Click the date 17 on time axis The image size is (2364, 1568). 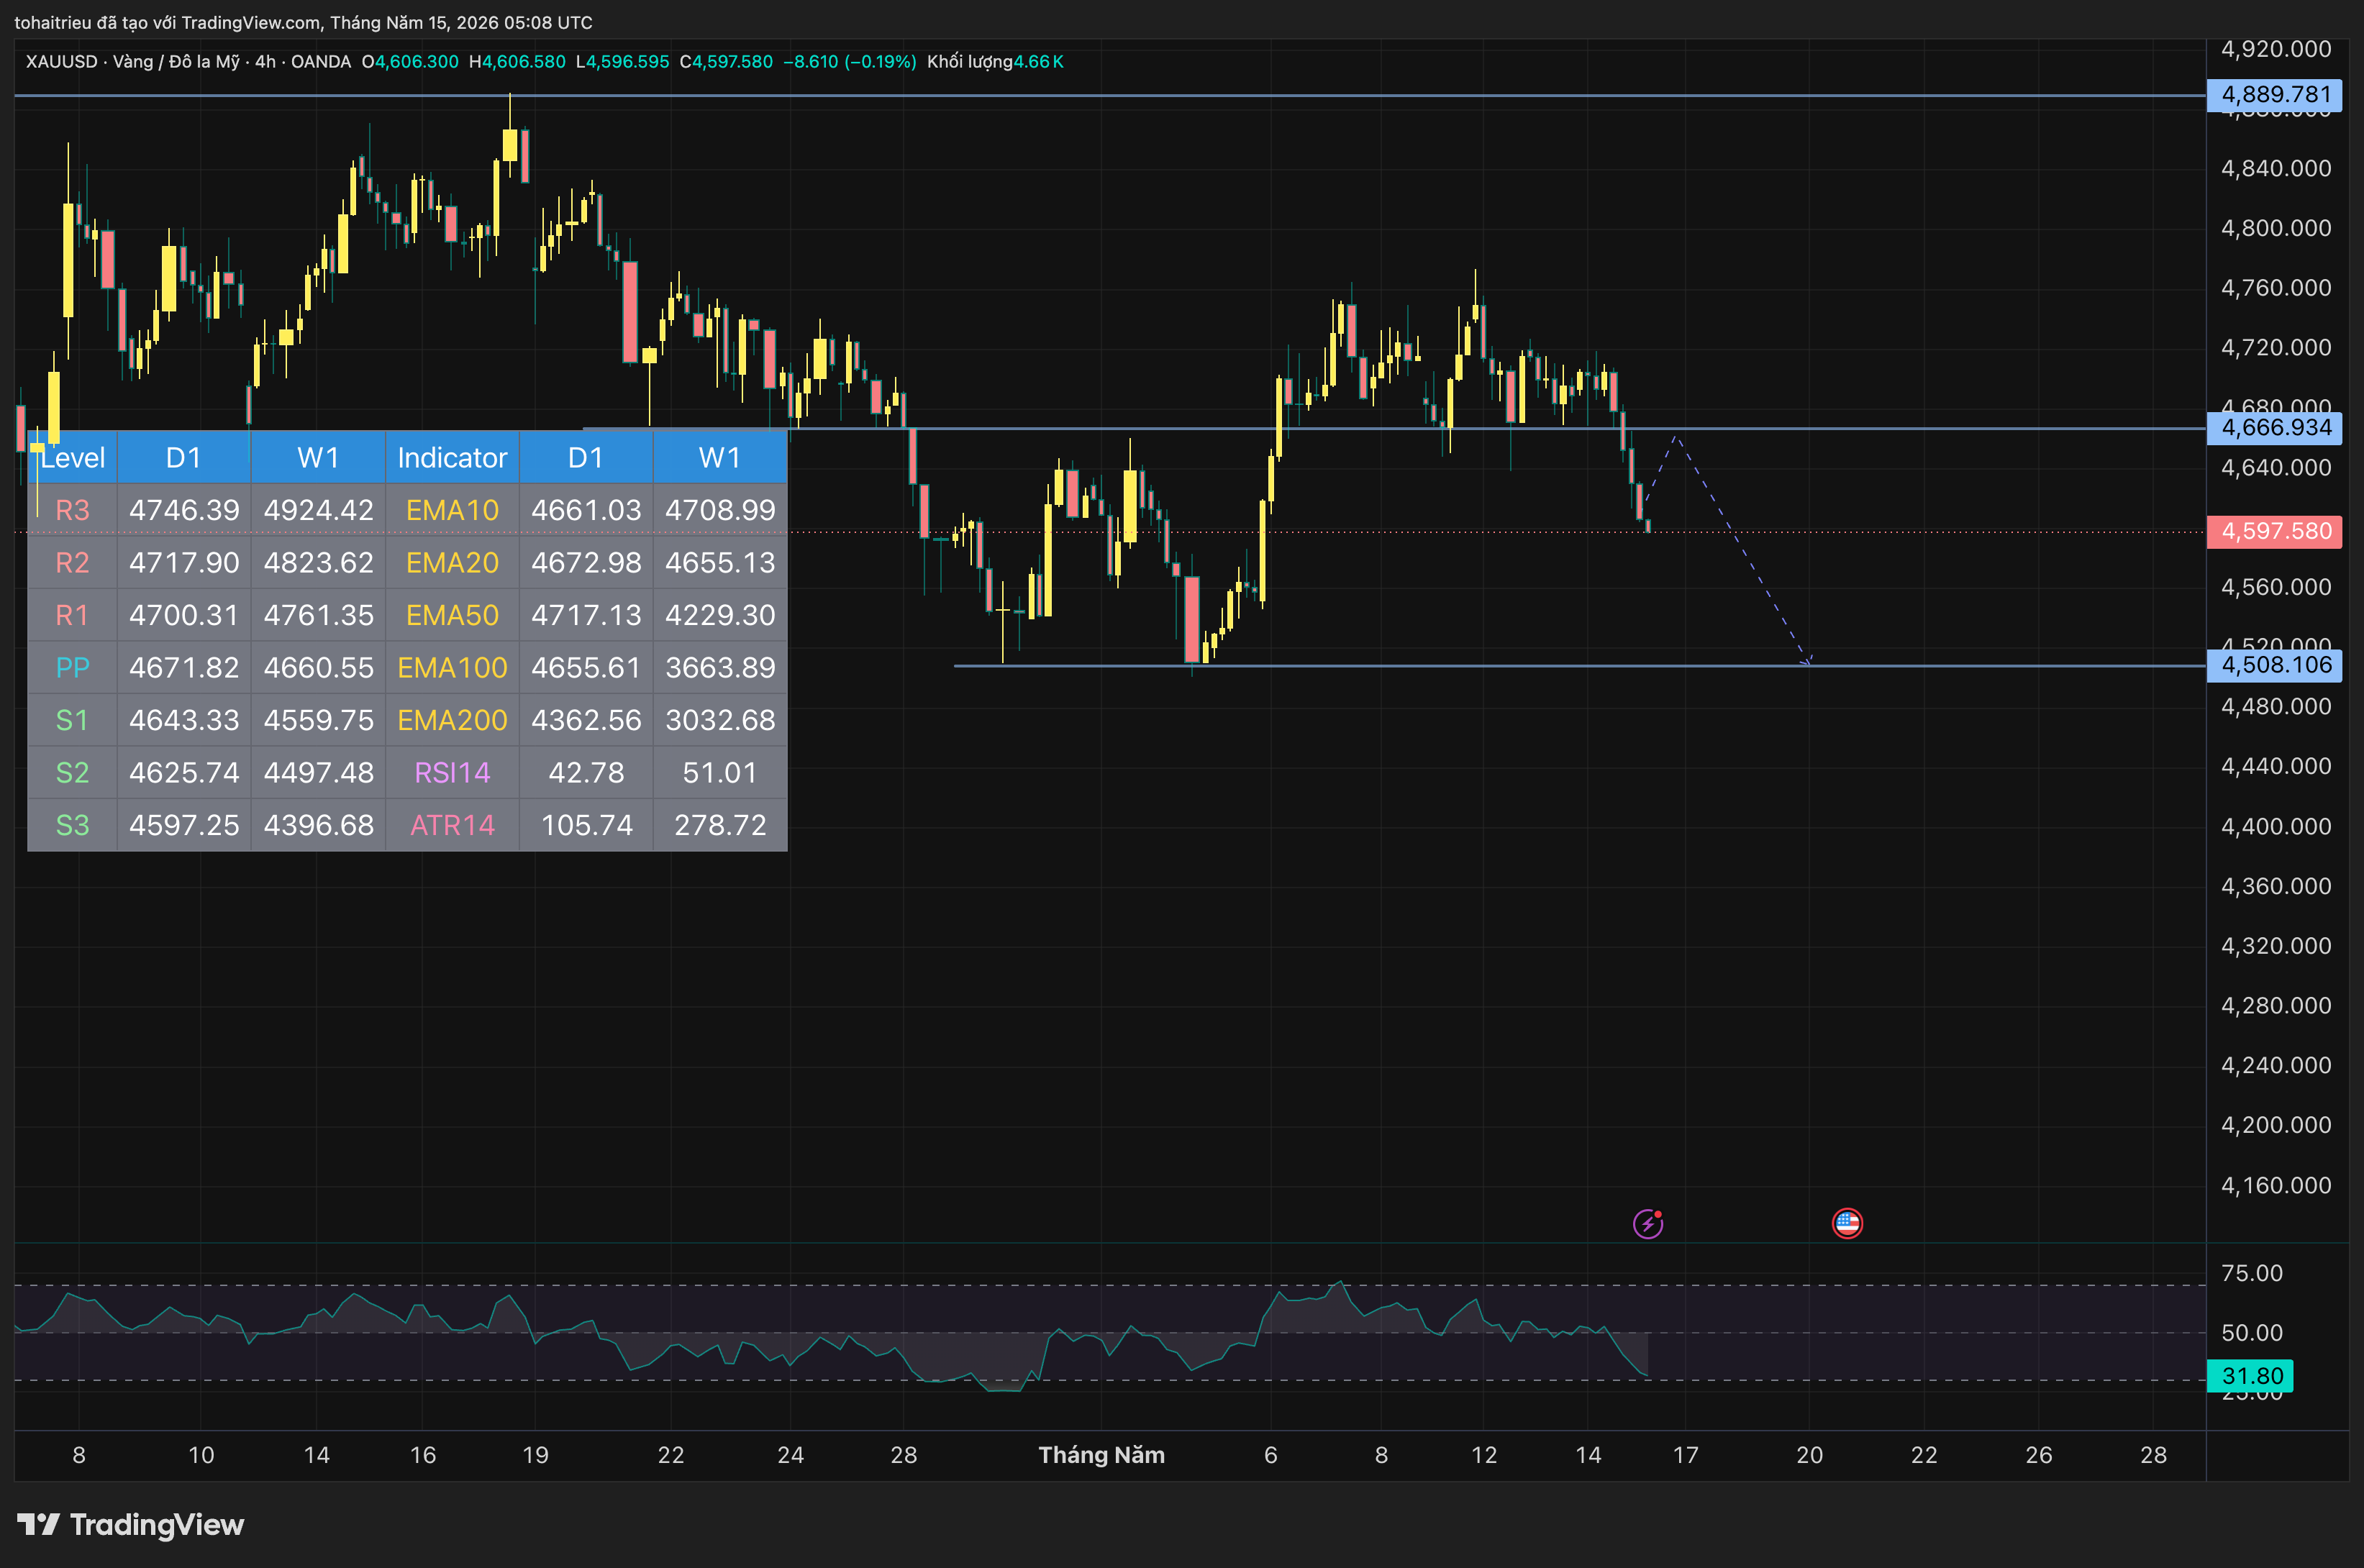coord(1685,1455)
